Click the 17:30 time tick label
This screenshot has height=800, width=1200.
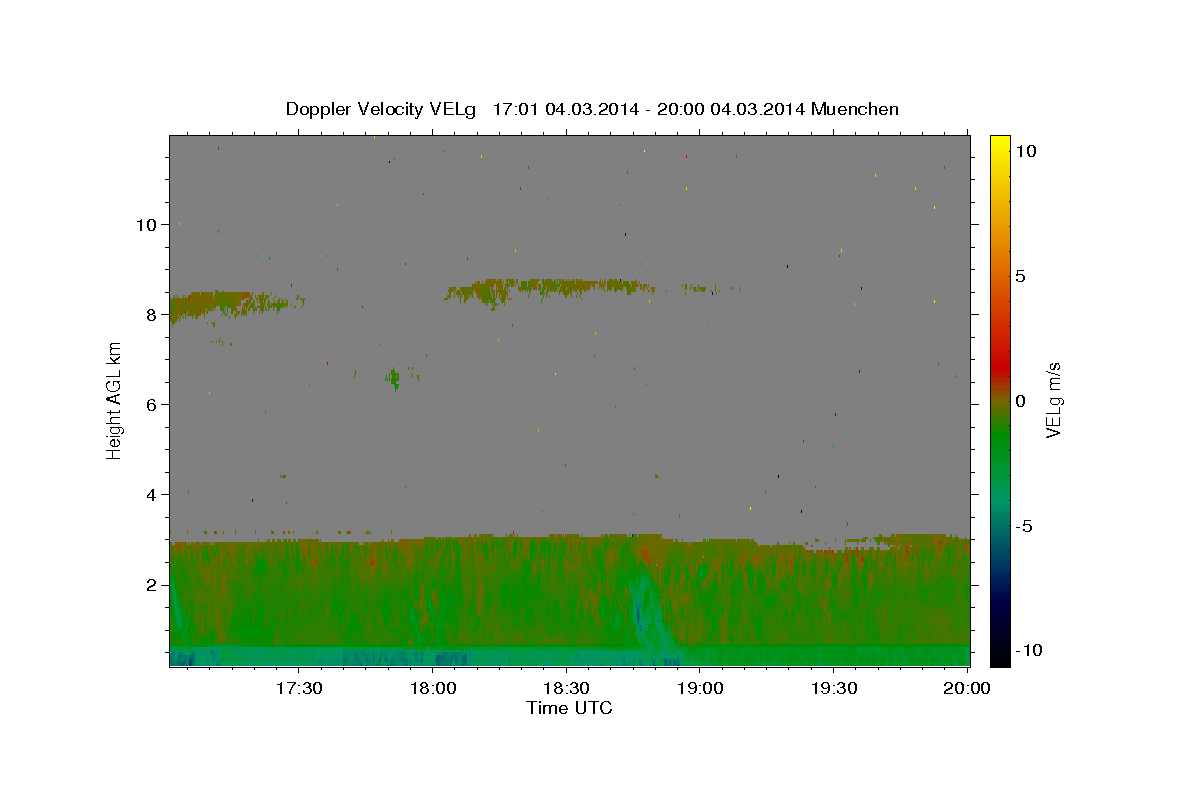point(299,689)
